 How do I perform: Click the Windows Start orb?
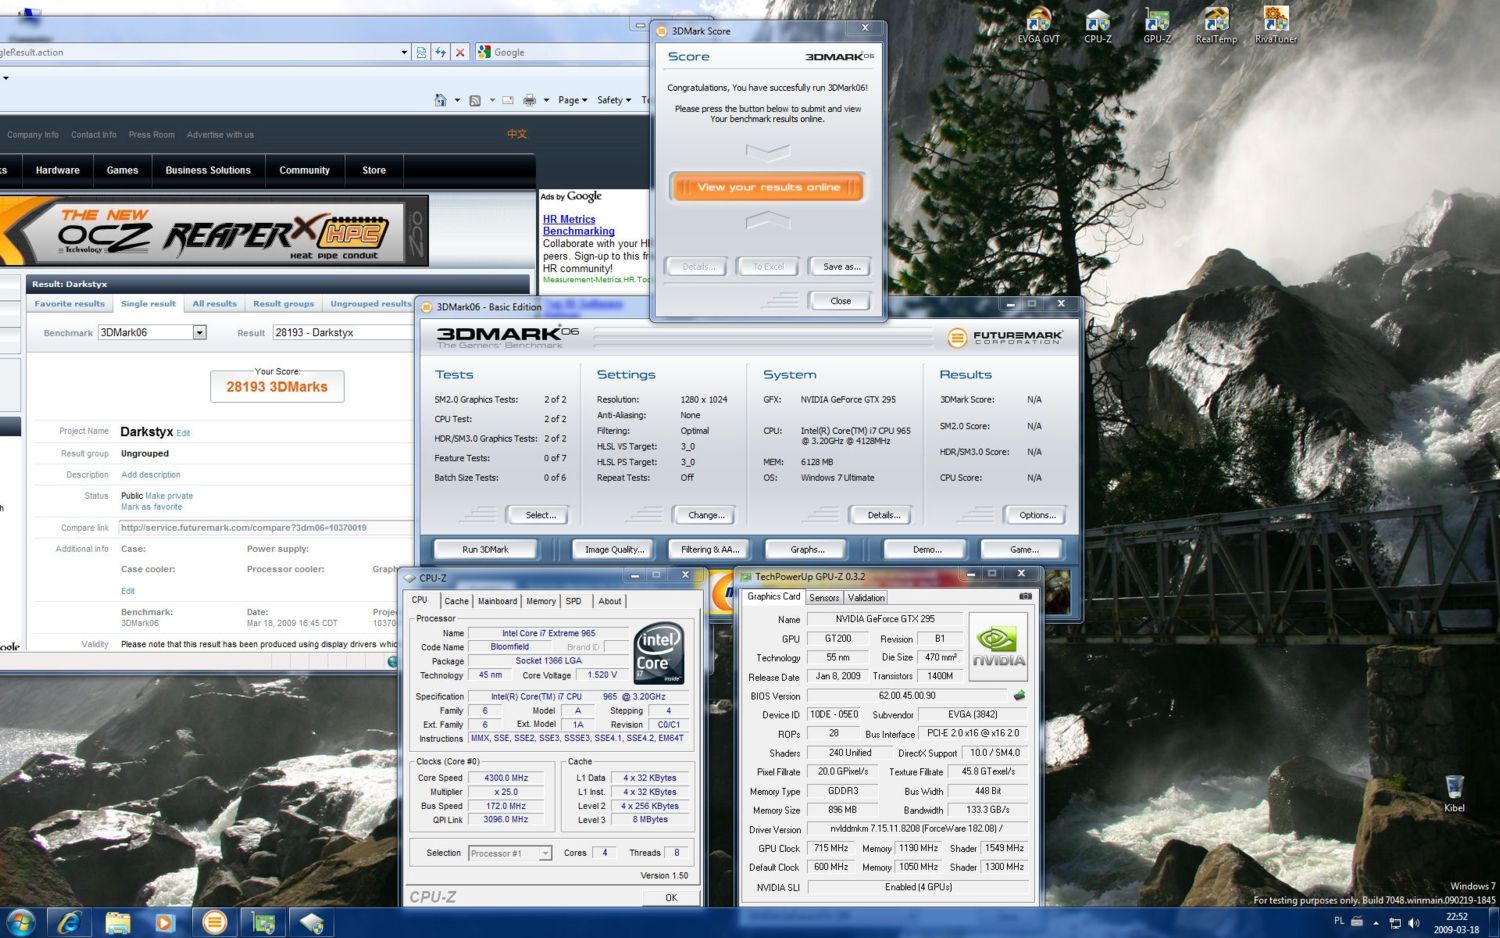coord(21,922)
